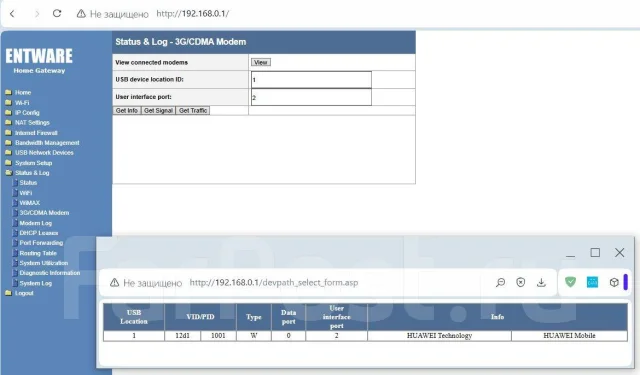Click the System Log page icon
The width and height of the screenshot is (640, 375).
click(x=15, y=283)
